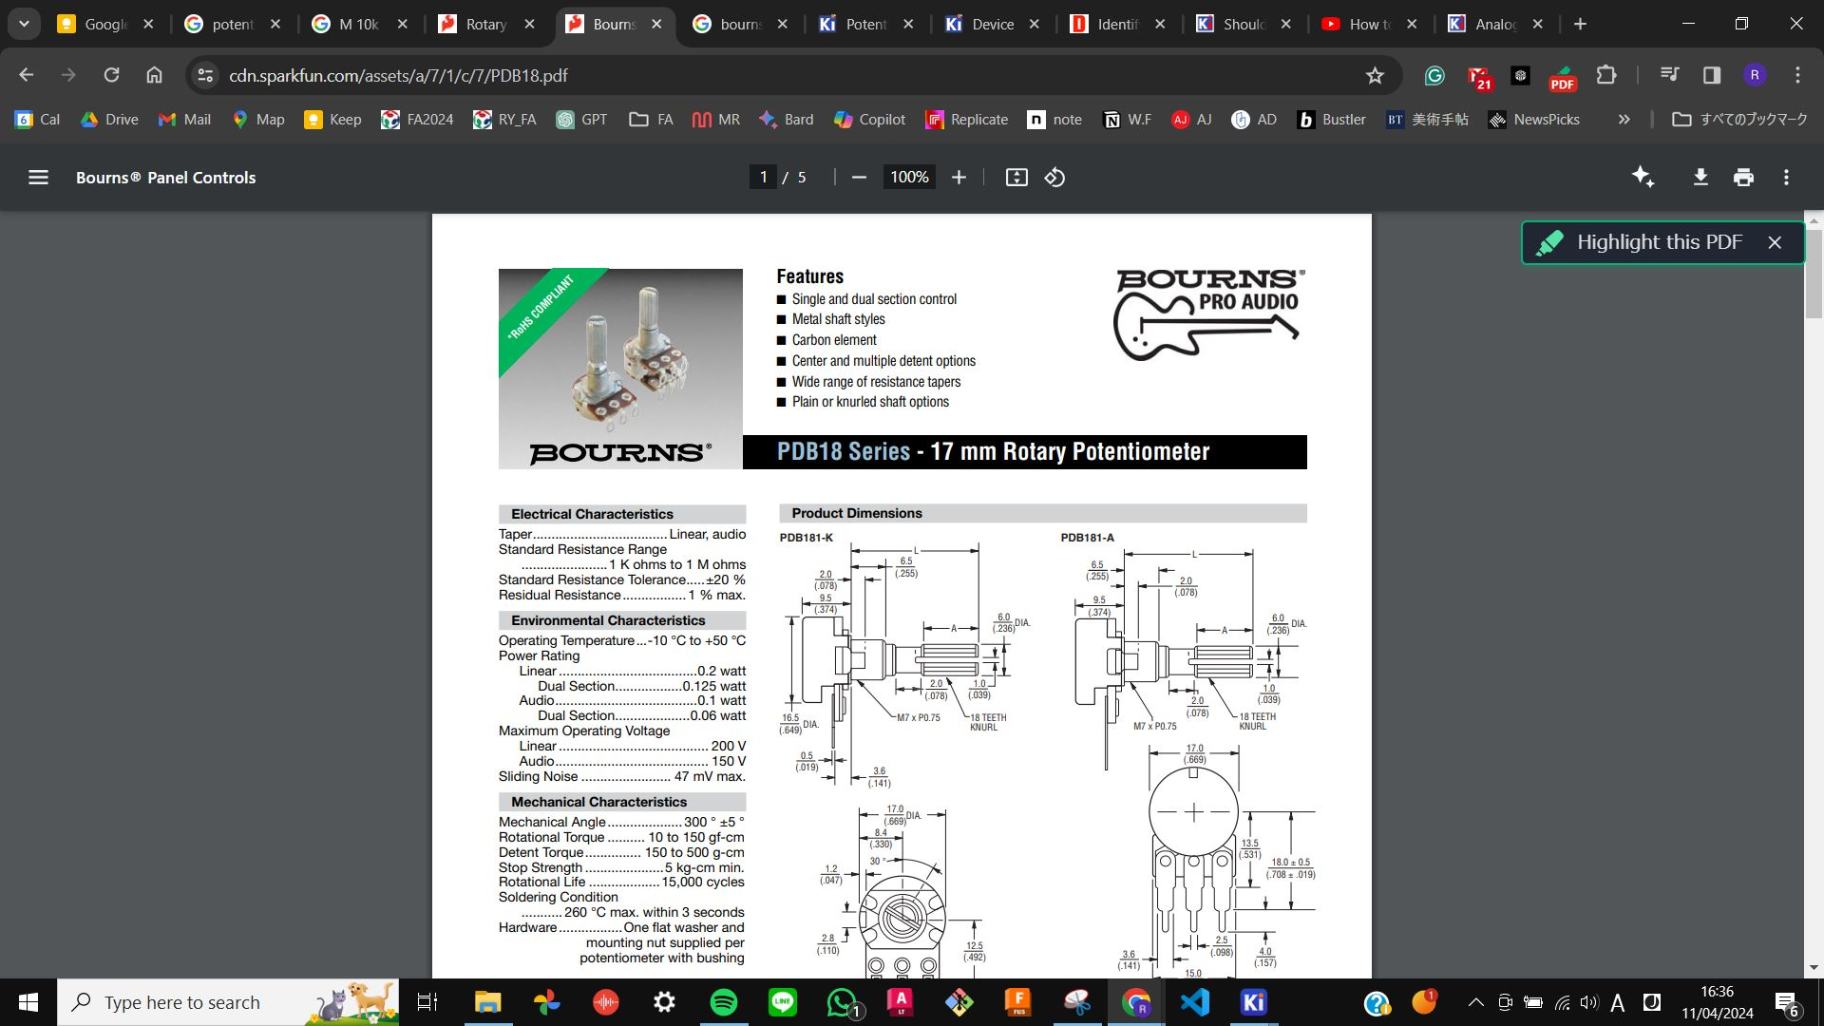Open the Chrome profile avatar R
This screenshot has width=1824, height=1026.
point(1755,75)
